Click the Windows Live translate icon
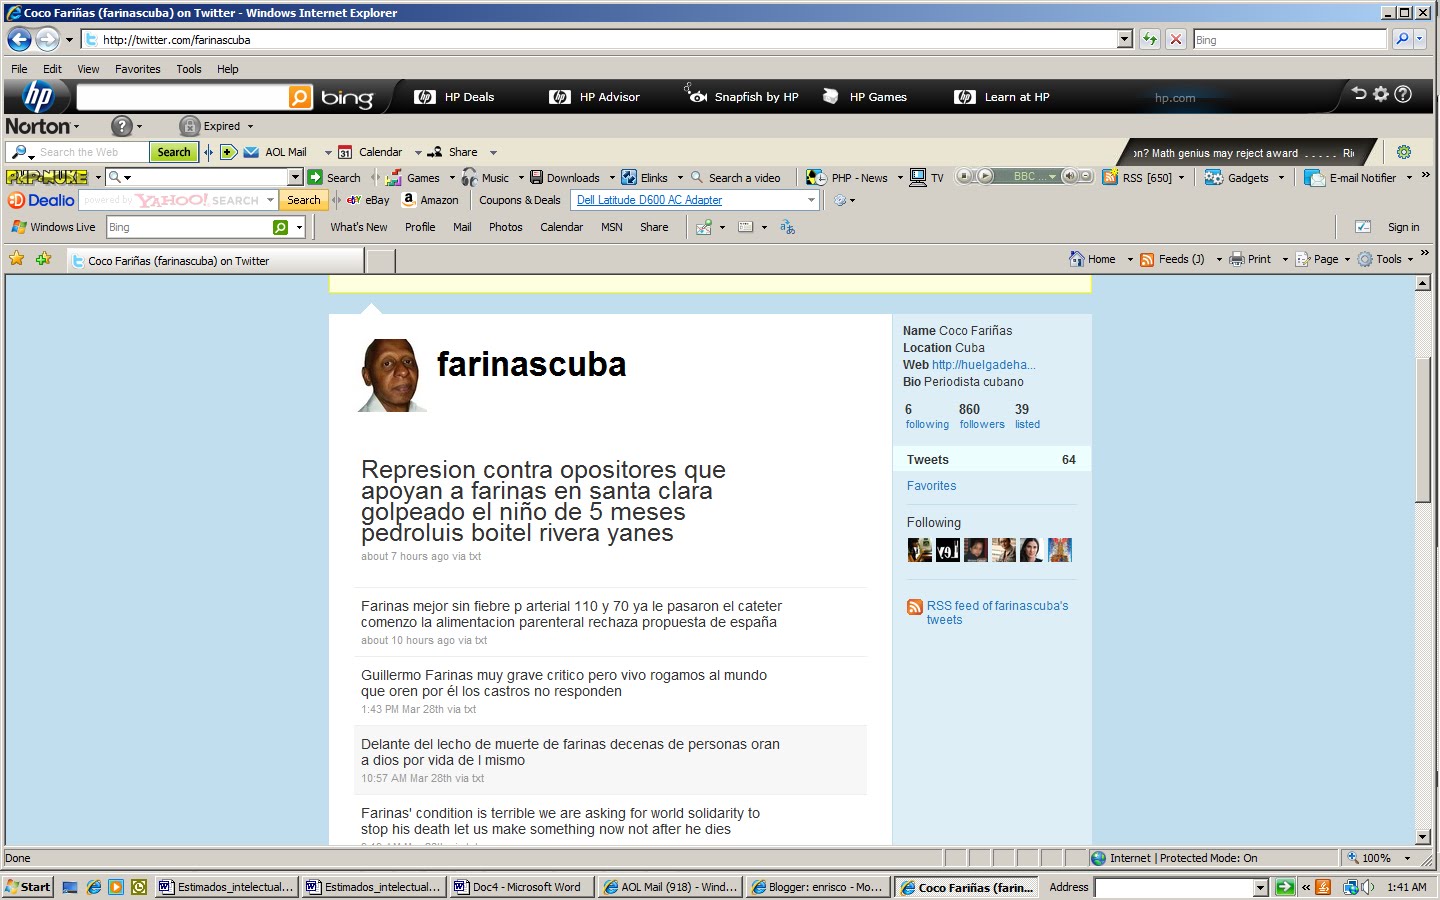 pos(788,227)
